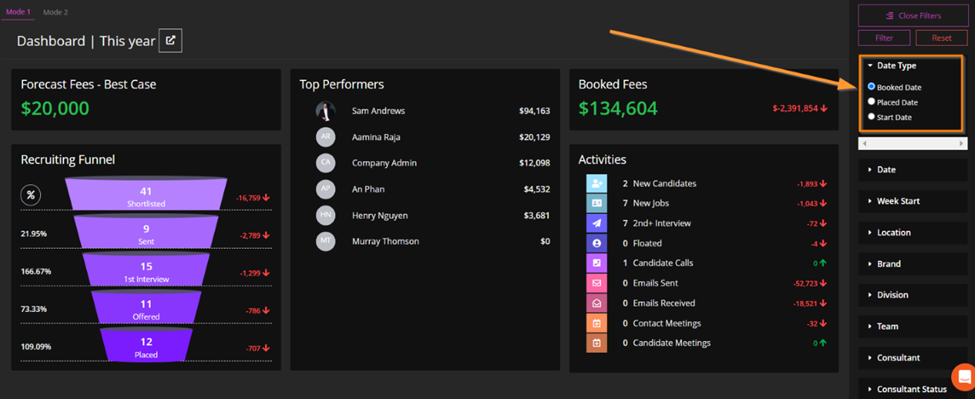Select the Start Date radio option
The image size is (975, 399).
(871, 116)
